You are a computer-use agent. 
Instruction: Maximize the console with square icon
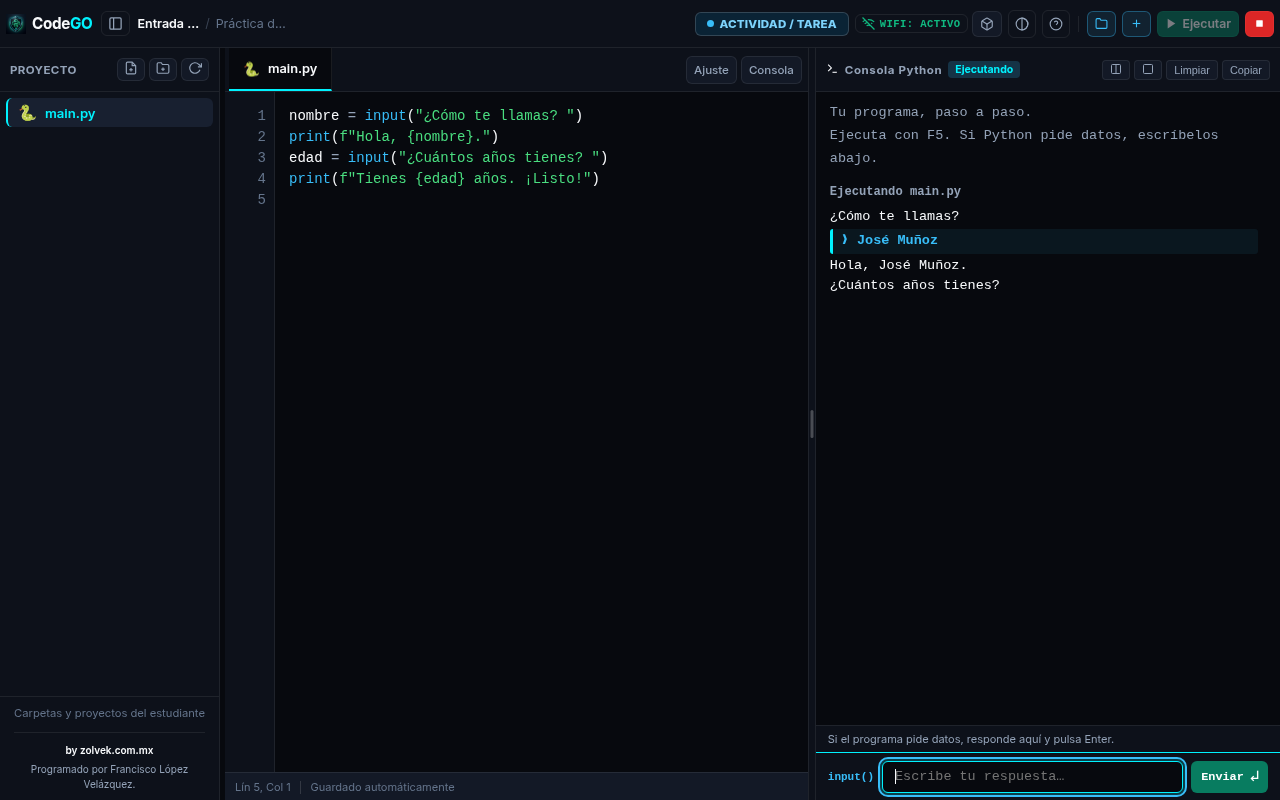(1148, 69)
